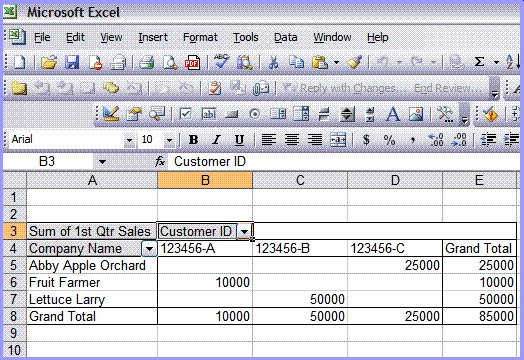Click the reviewing toolbar clipboard checkmark icon
Image resolution: width=524 pixels, height=360 pixels.
point(214,88)
